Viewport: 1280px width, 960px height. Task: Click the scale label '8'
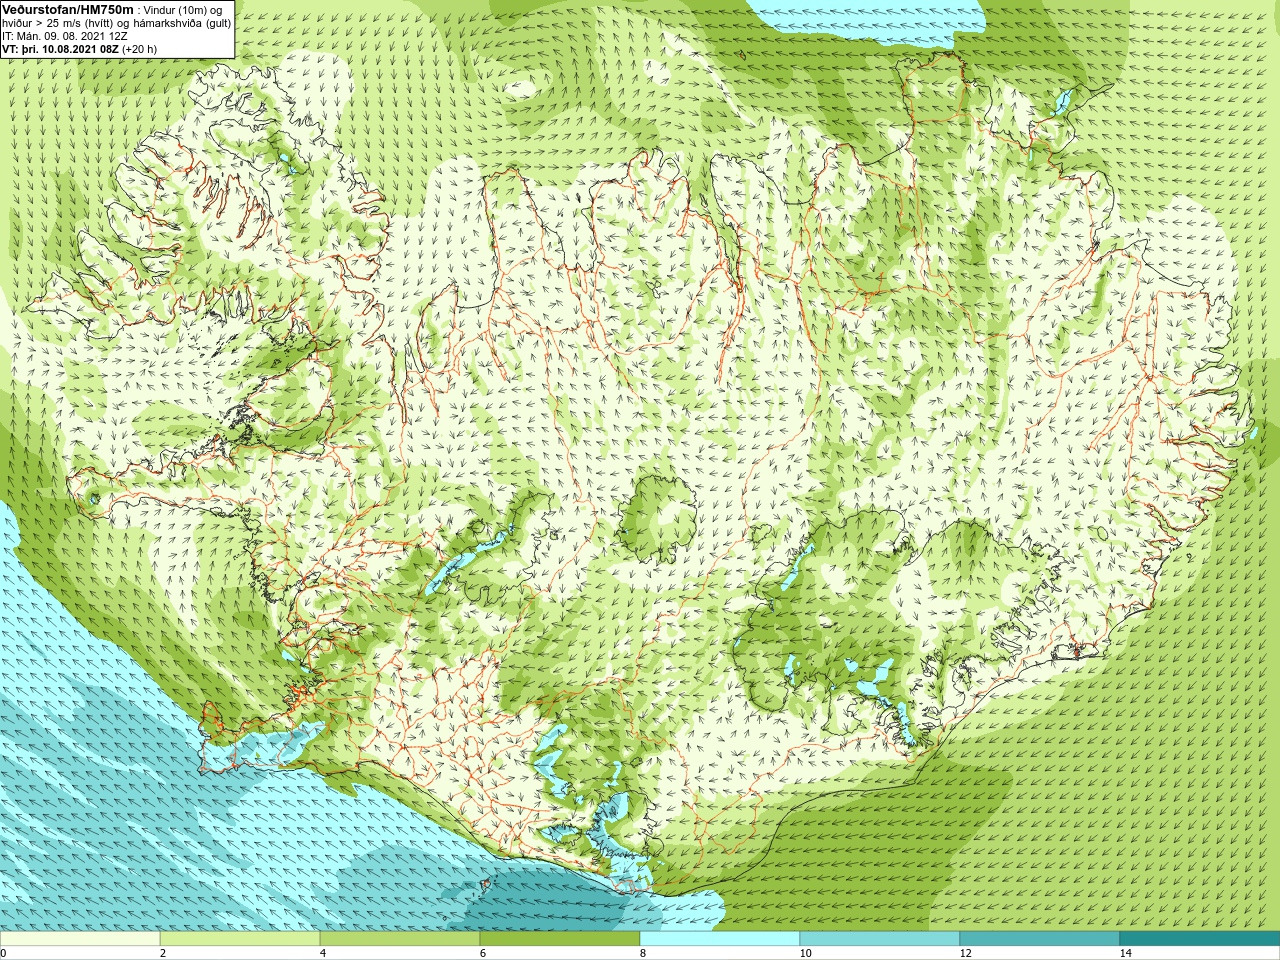642,953
